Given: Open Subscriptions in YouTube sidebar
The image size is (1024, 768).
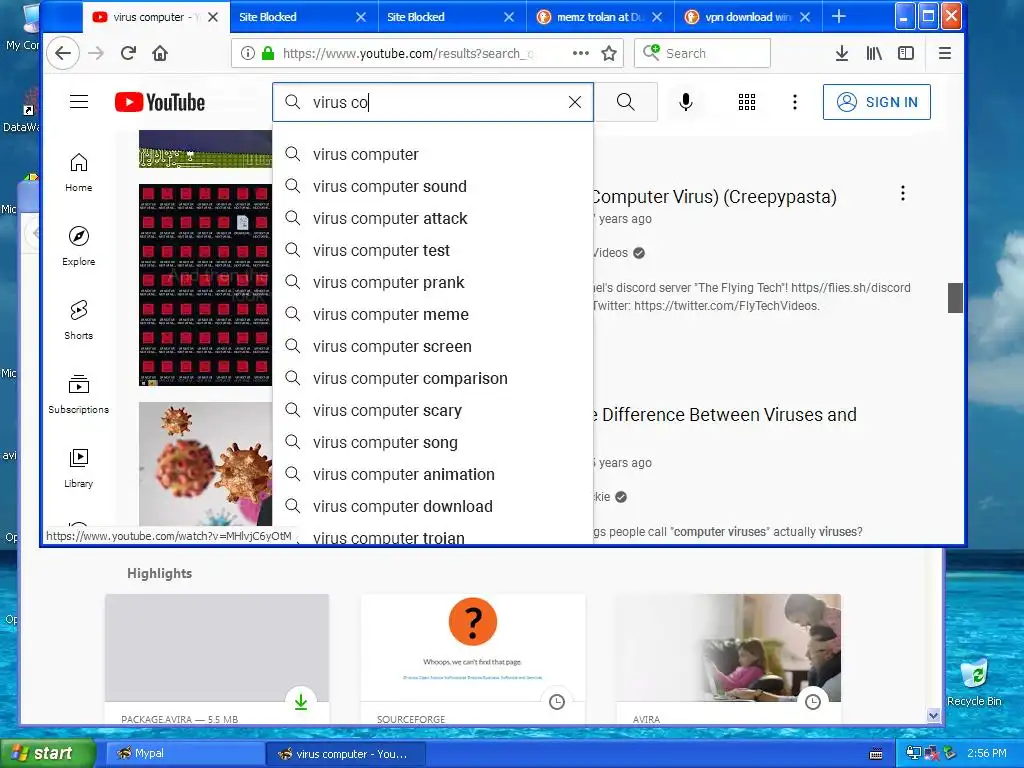Looking at the screenshot, I should coord(78,394).
